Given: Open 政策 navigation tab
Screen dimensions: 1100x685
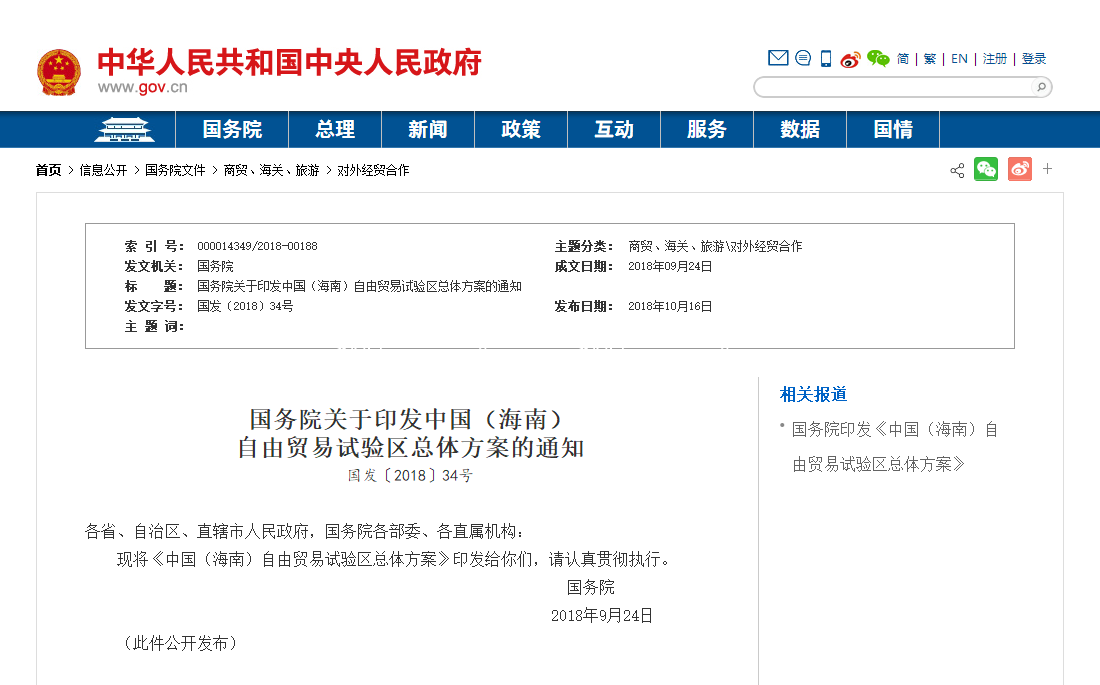Looking at the screenshot, I should [521, 129].
